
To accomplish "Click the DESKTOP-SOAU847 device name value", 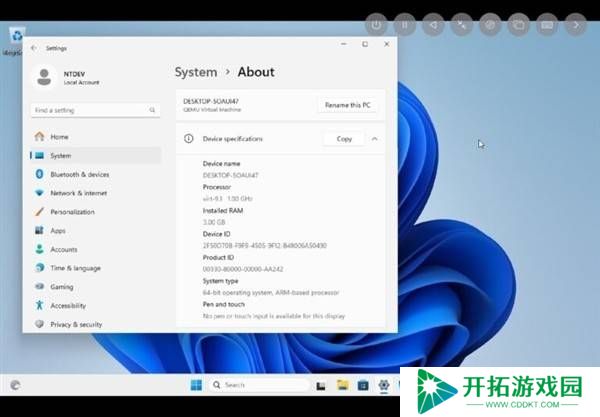I will pos(231,175).
